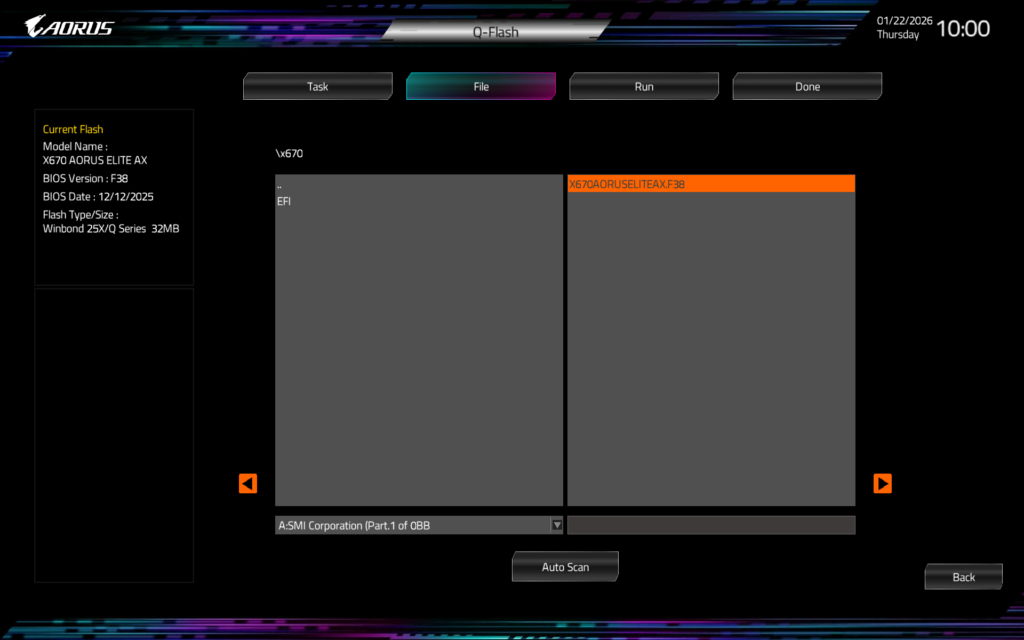Navigate up via the '..' entry
The height and width of the screenshot is (640, 1024).
(280, 186)
